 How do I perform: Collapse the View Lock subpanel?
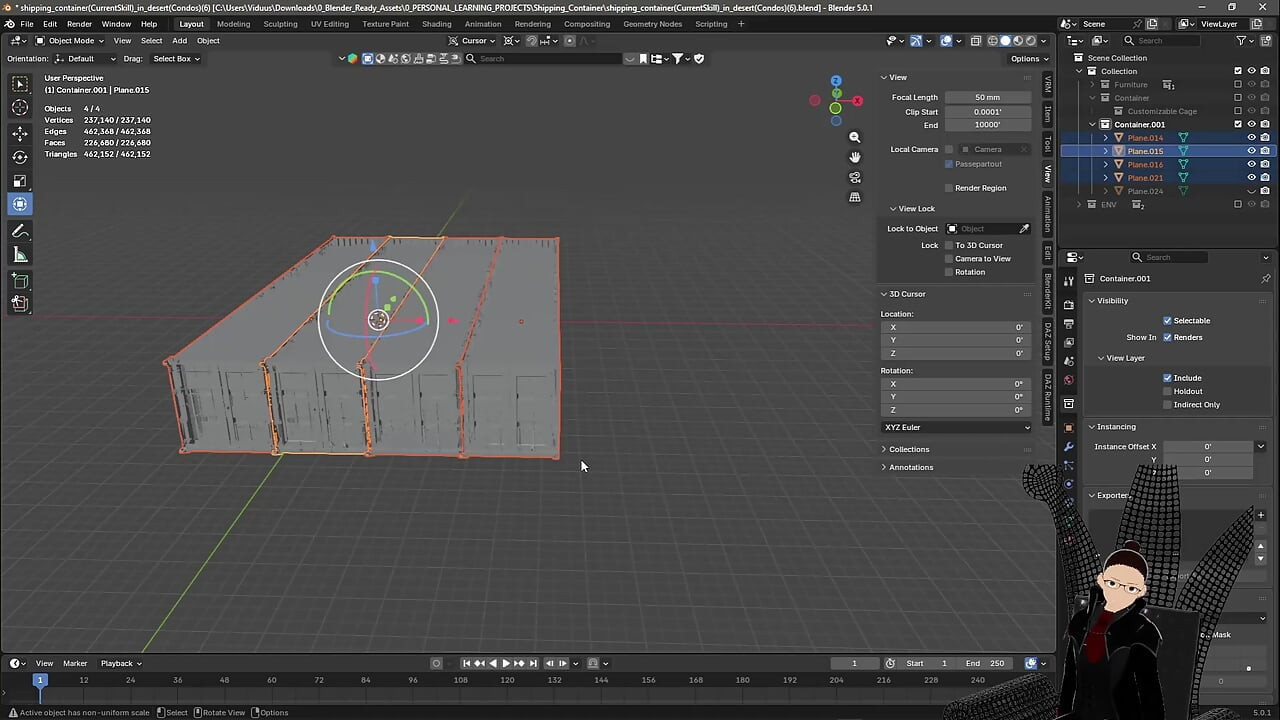tap(913, 209)
